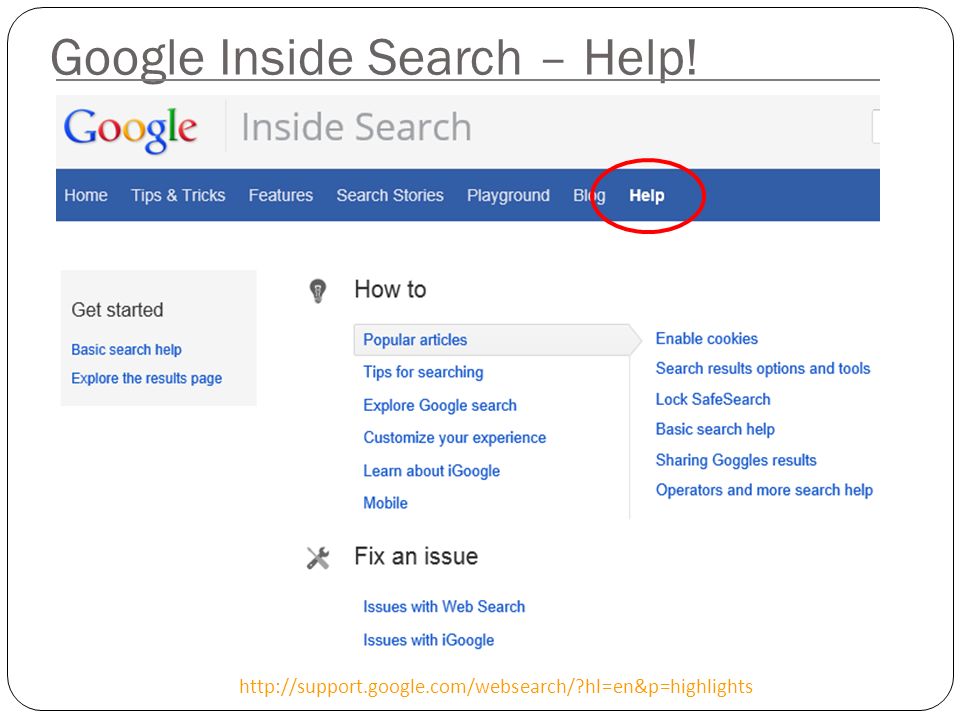960x720 pixels.
Task: Open Operators and more search help
Action: pyautogui.click(x=764, y=490)
